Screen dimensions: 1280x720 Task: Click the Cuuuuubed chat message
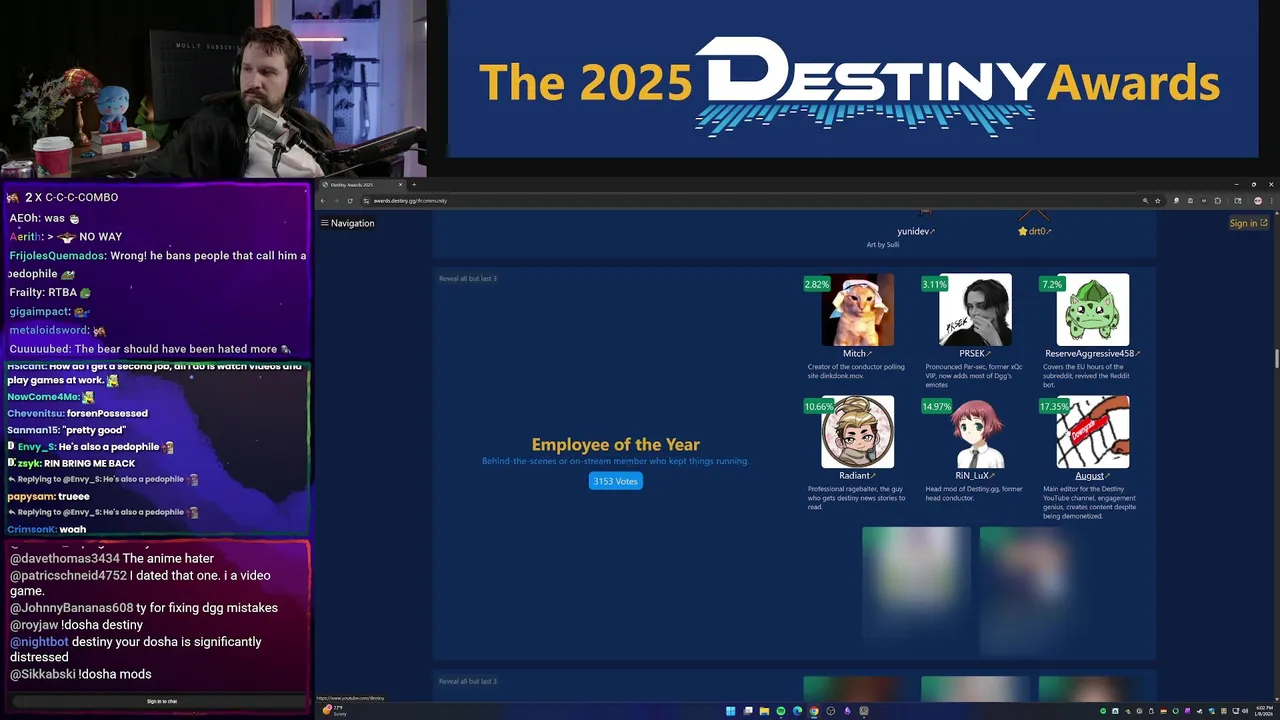150,349
